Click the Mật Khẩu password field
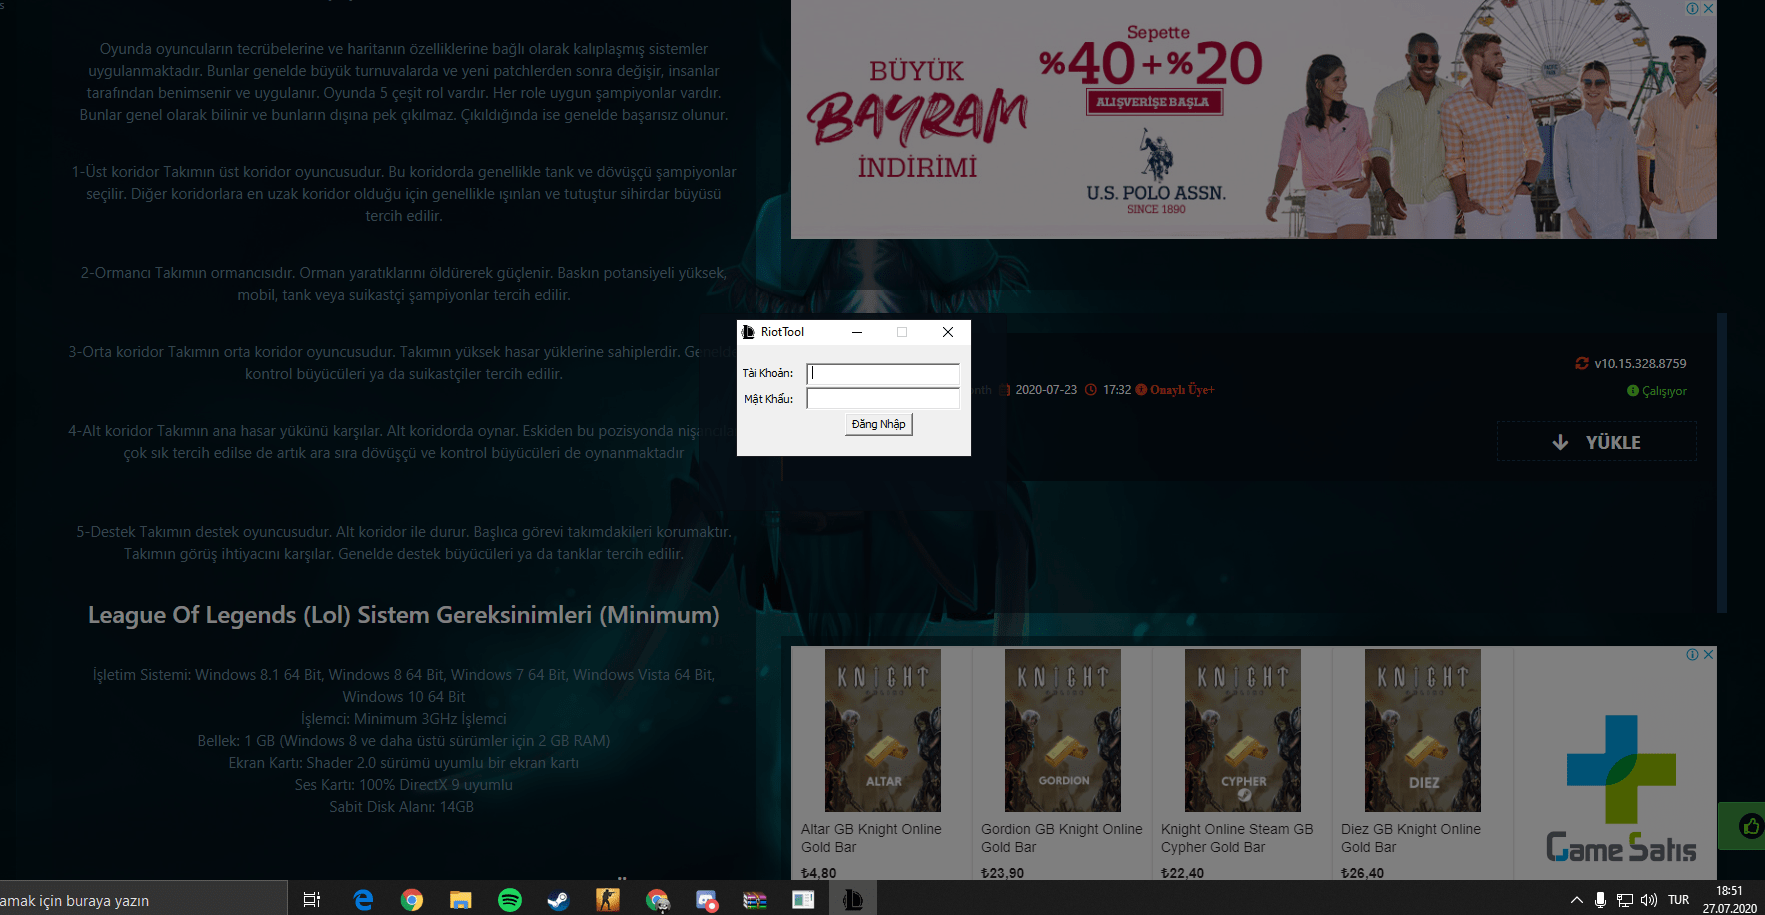This screenshot has width=1765, height=915. click(x=883, y=399)
